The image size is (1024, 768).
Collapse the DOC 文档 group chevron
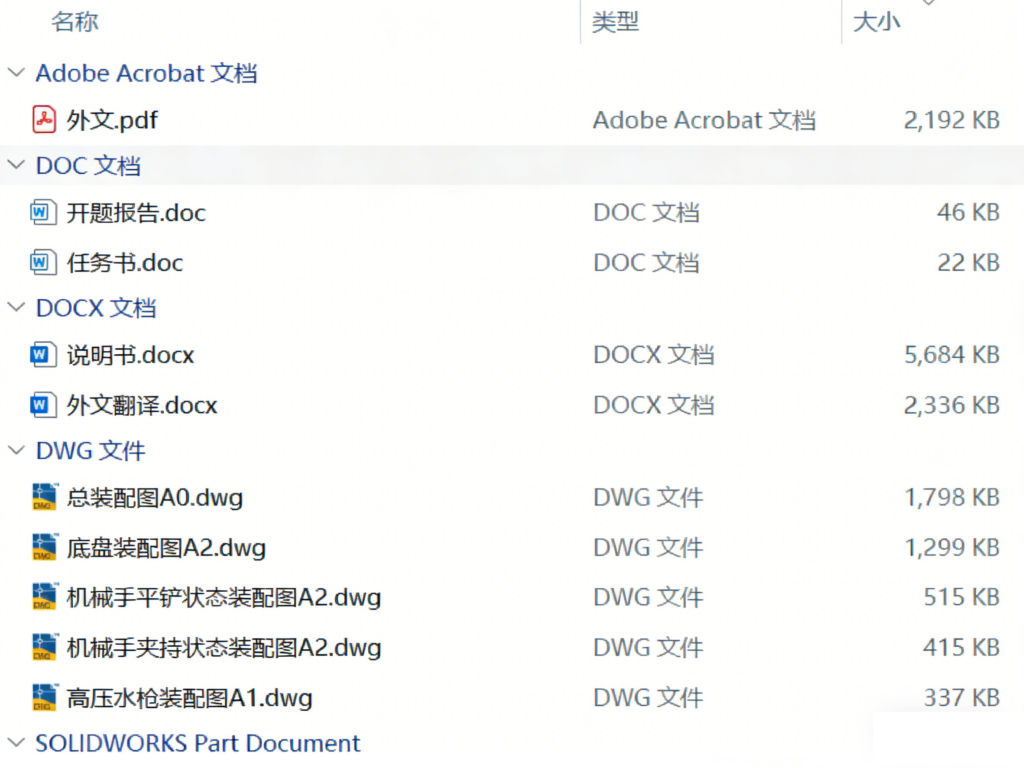15,164
